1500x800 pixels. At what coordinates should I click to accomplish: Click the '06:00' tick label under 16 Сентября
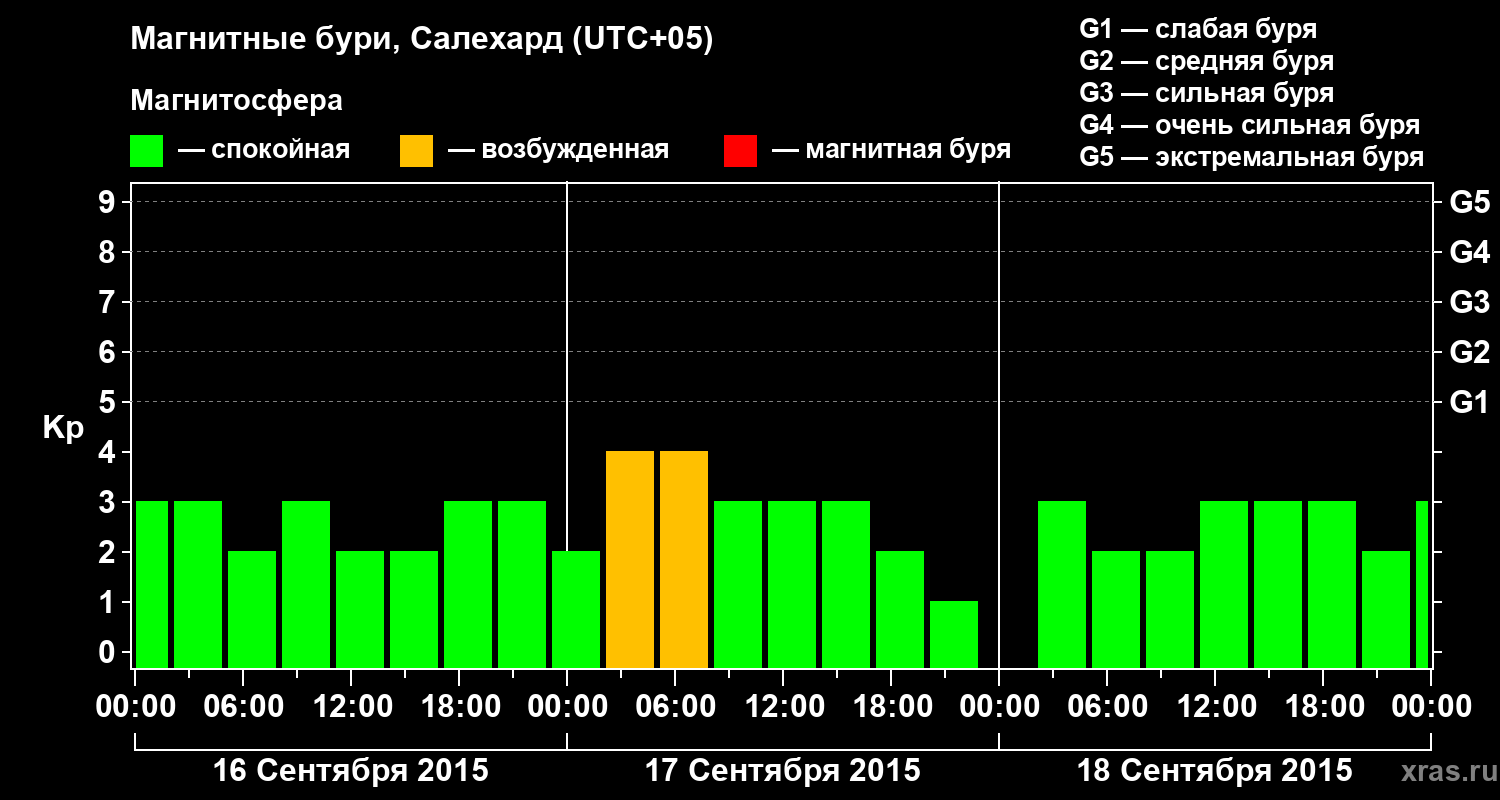243,707
